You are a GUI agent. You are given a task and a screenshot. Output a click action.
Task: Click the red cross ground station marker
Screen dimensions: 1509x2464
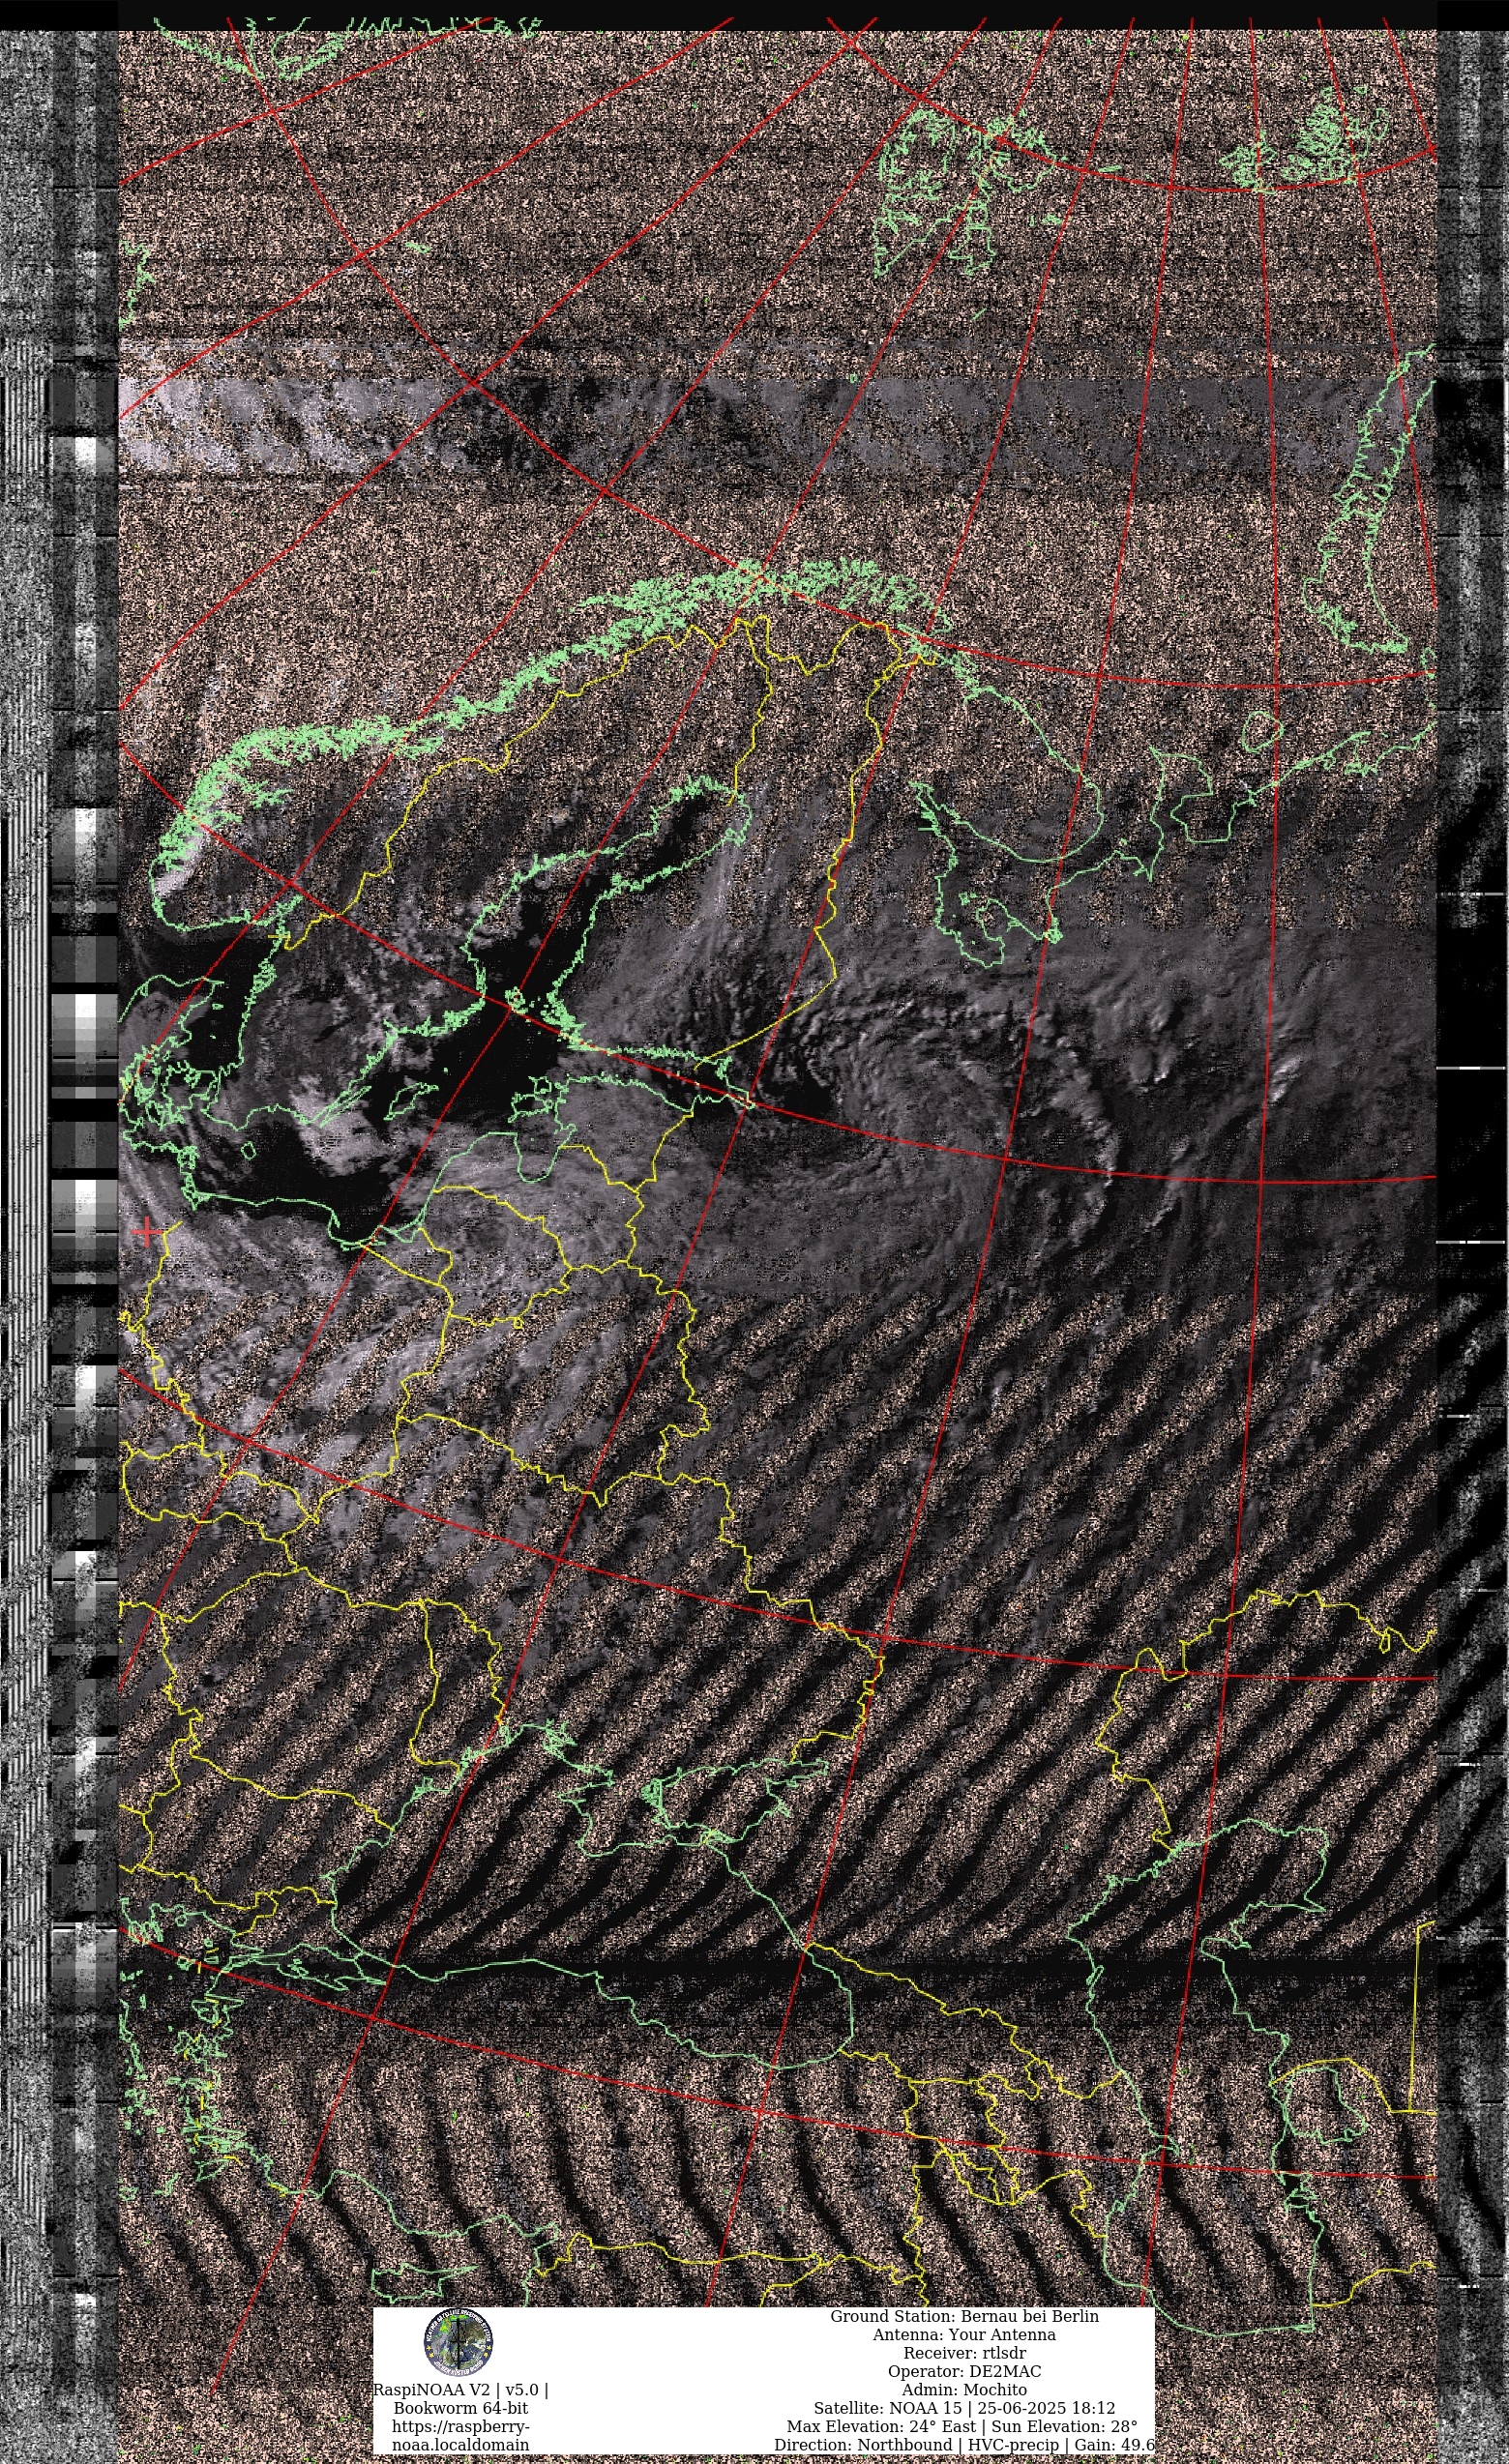pyautogui.click(x=146, y=1232)
